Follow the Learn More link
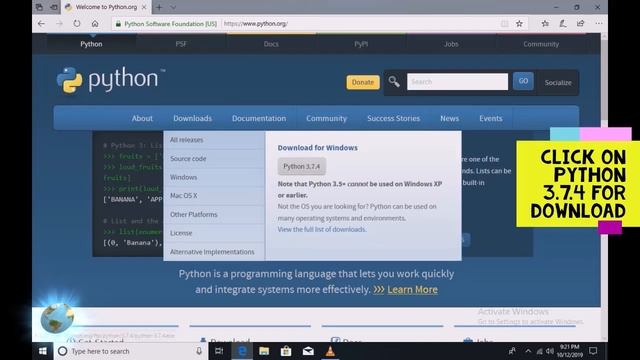640x360 pixels. click(412, 289)
